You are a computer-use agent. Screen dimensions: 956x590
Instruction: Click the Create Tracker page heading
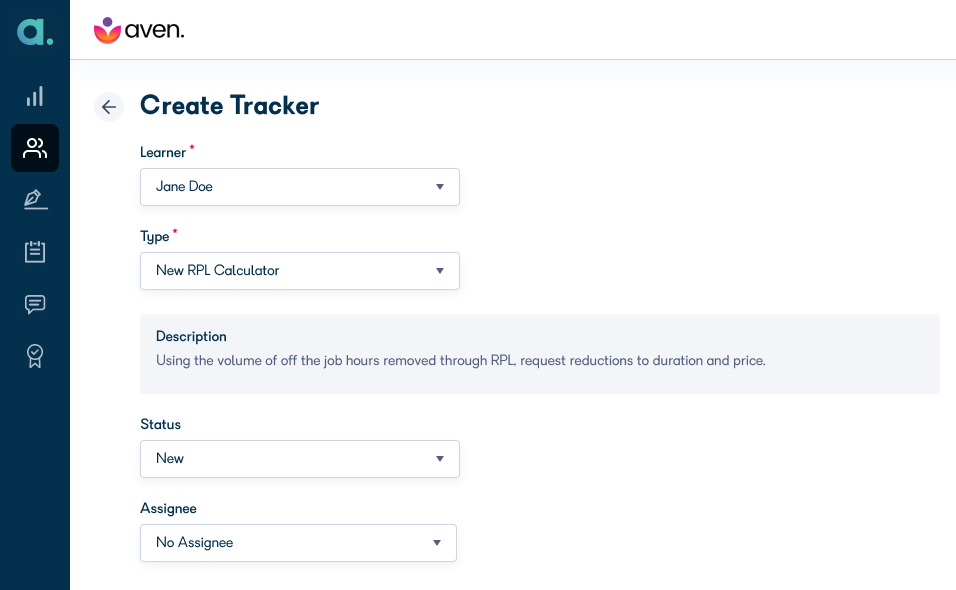[x=229, y=105]
